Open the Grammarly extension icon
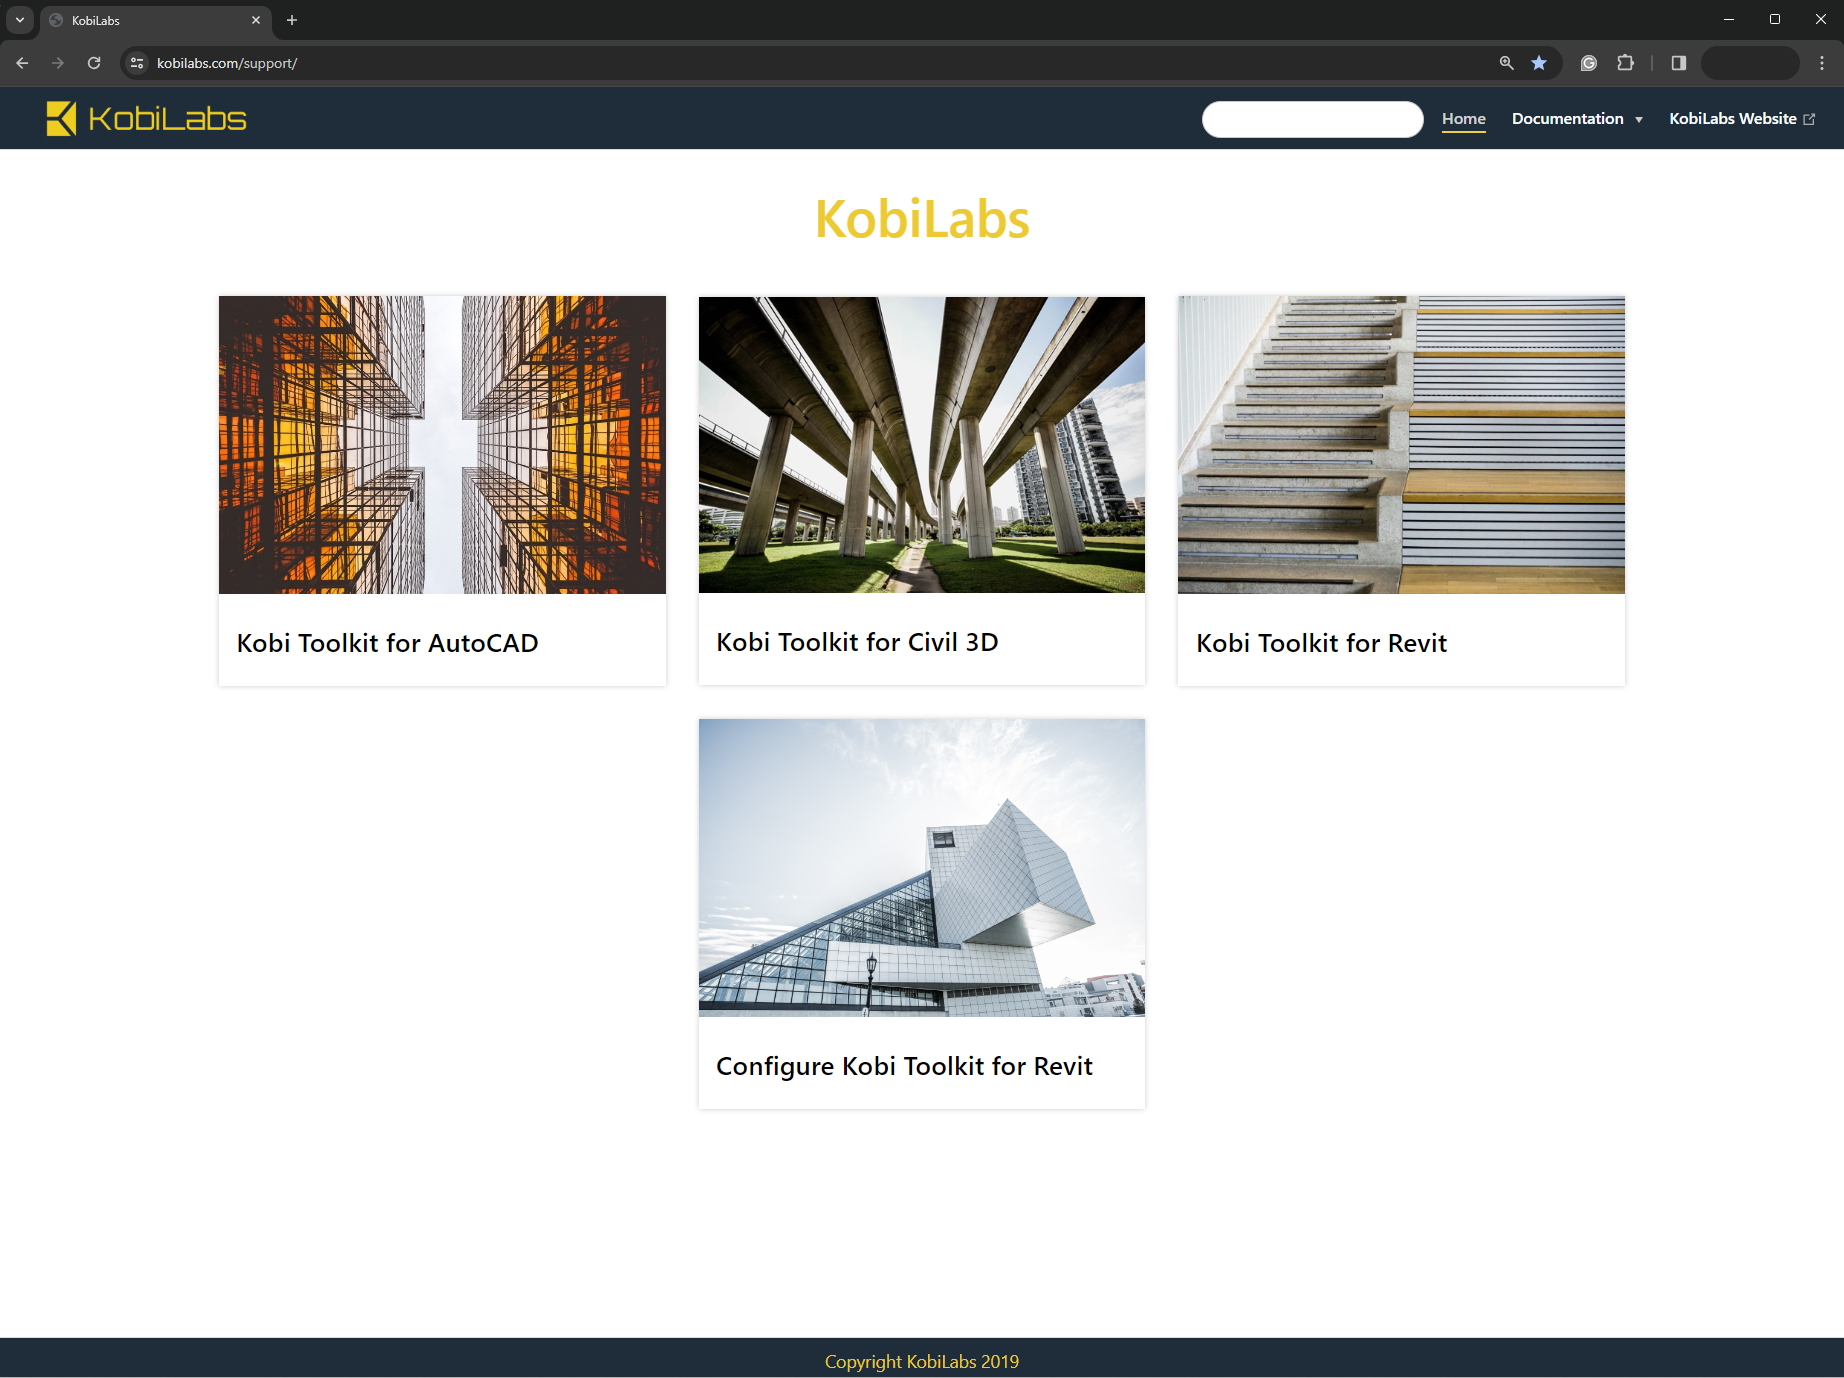Image resolution: width=1844 pixels, height=1378 pixels. tap(1589, 62)
